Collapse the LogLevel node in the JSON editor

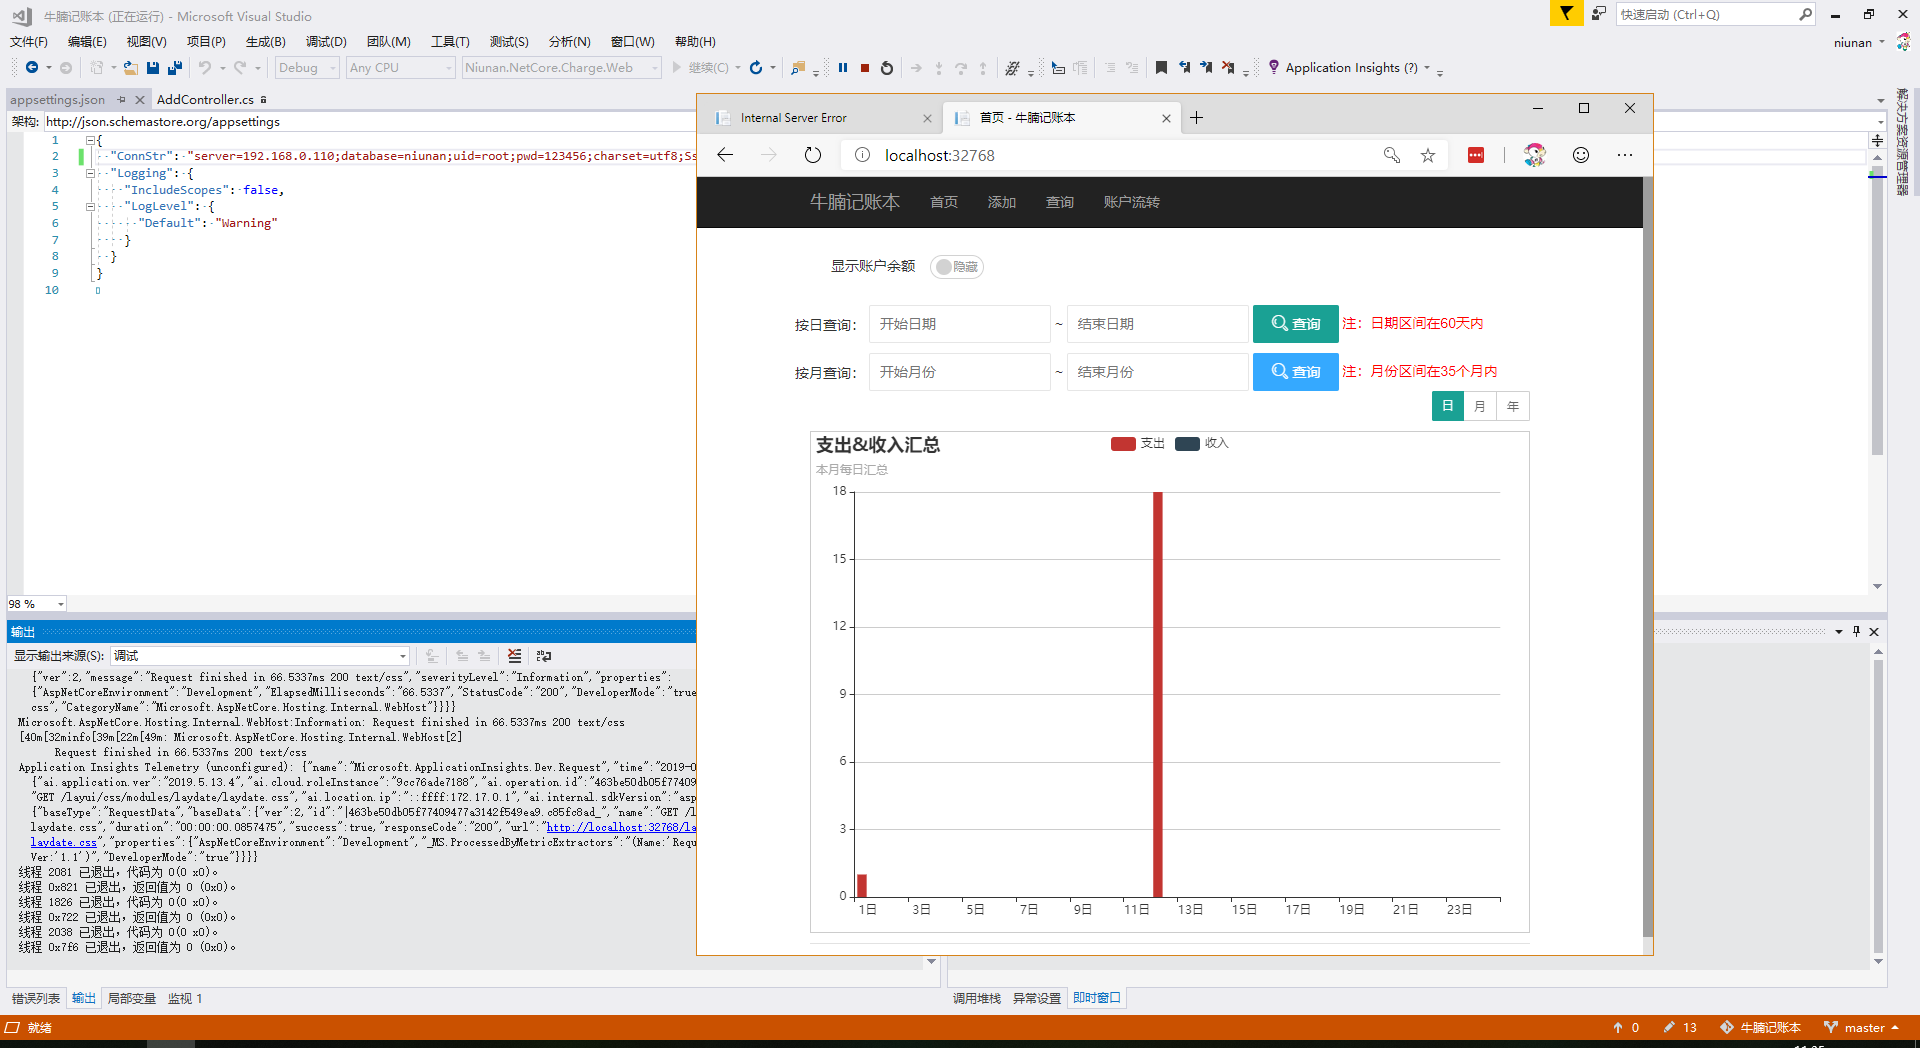point(90,207)
